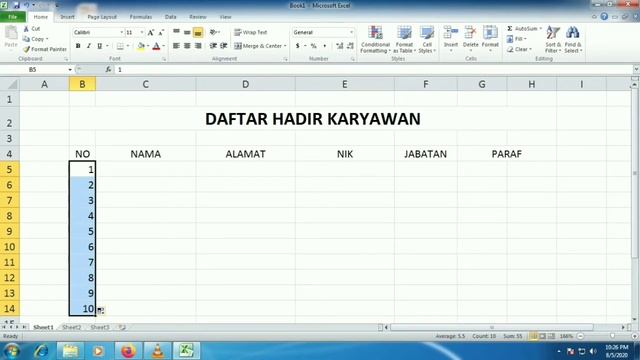Screen dimensions: 640x360
Task: Switch to the Data ribbon tab
Action: 171,17
